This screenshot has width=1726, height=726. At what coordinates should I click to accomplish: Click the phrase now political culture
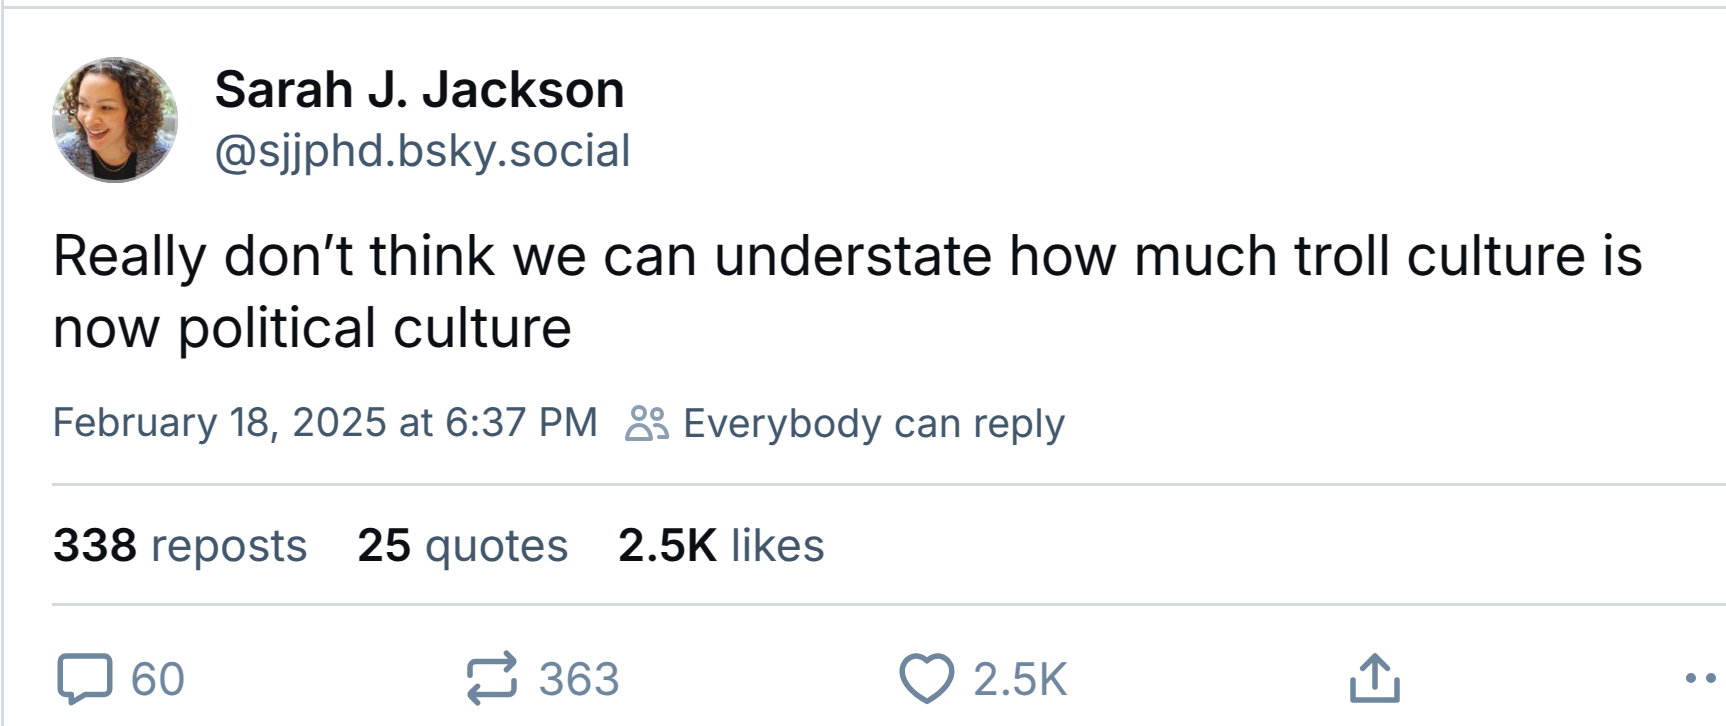312,328
